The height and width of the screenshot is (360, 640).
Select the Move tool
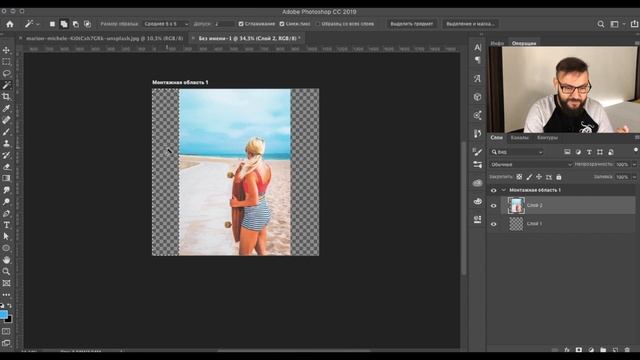[x=6, y=50]
